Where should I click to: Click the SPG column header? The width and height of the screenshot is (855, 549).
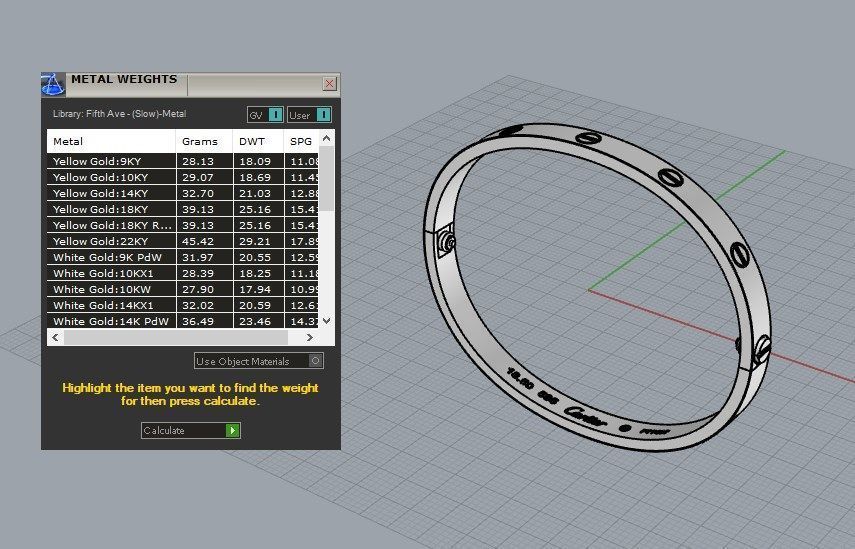(x=301, y=141)
